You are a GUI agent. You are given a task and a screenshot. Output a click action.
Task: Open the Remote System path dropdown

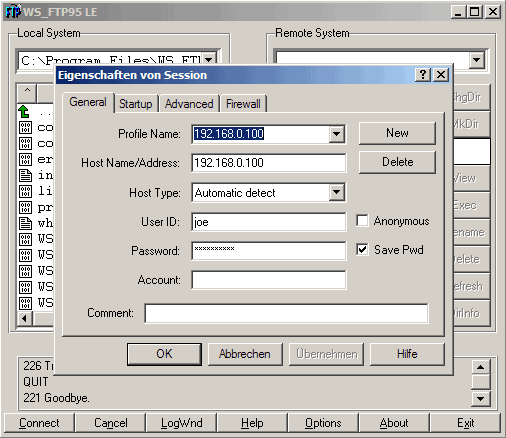[477, 60]
